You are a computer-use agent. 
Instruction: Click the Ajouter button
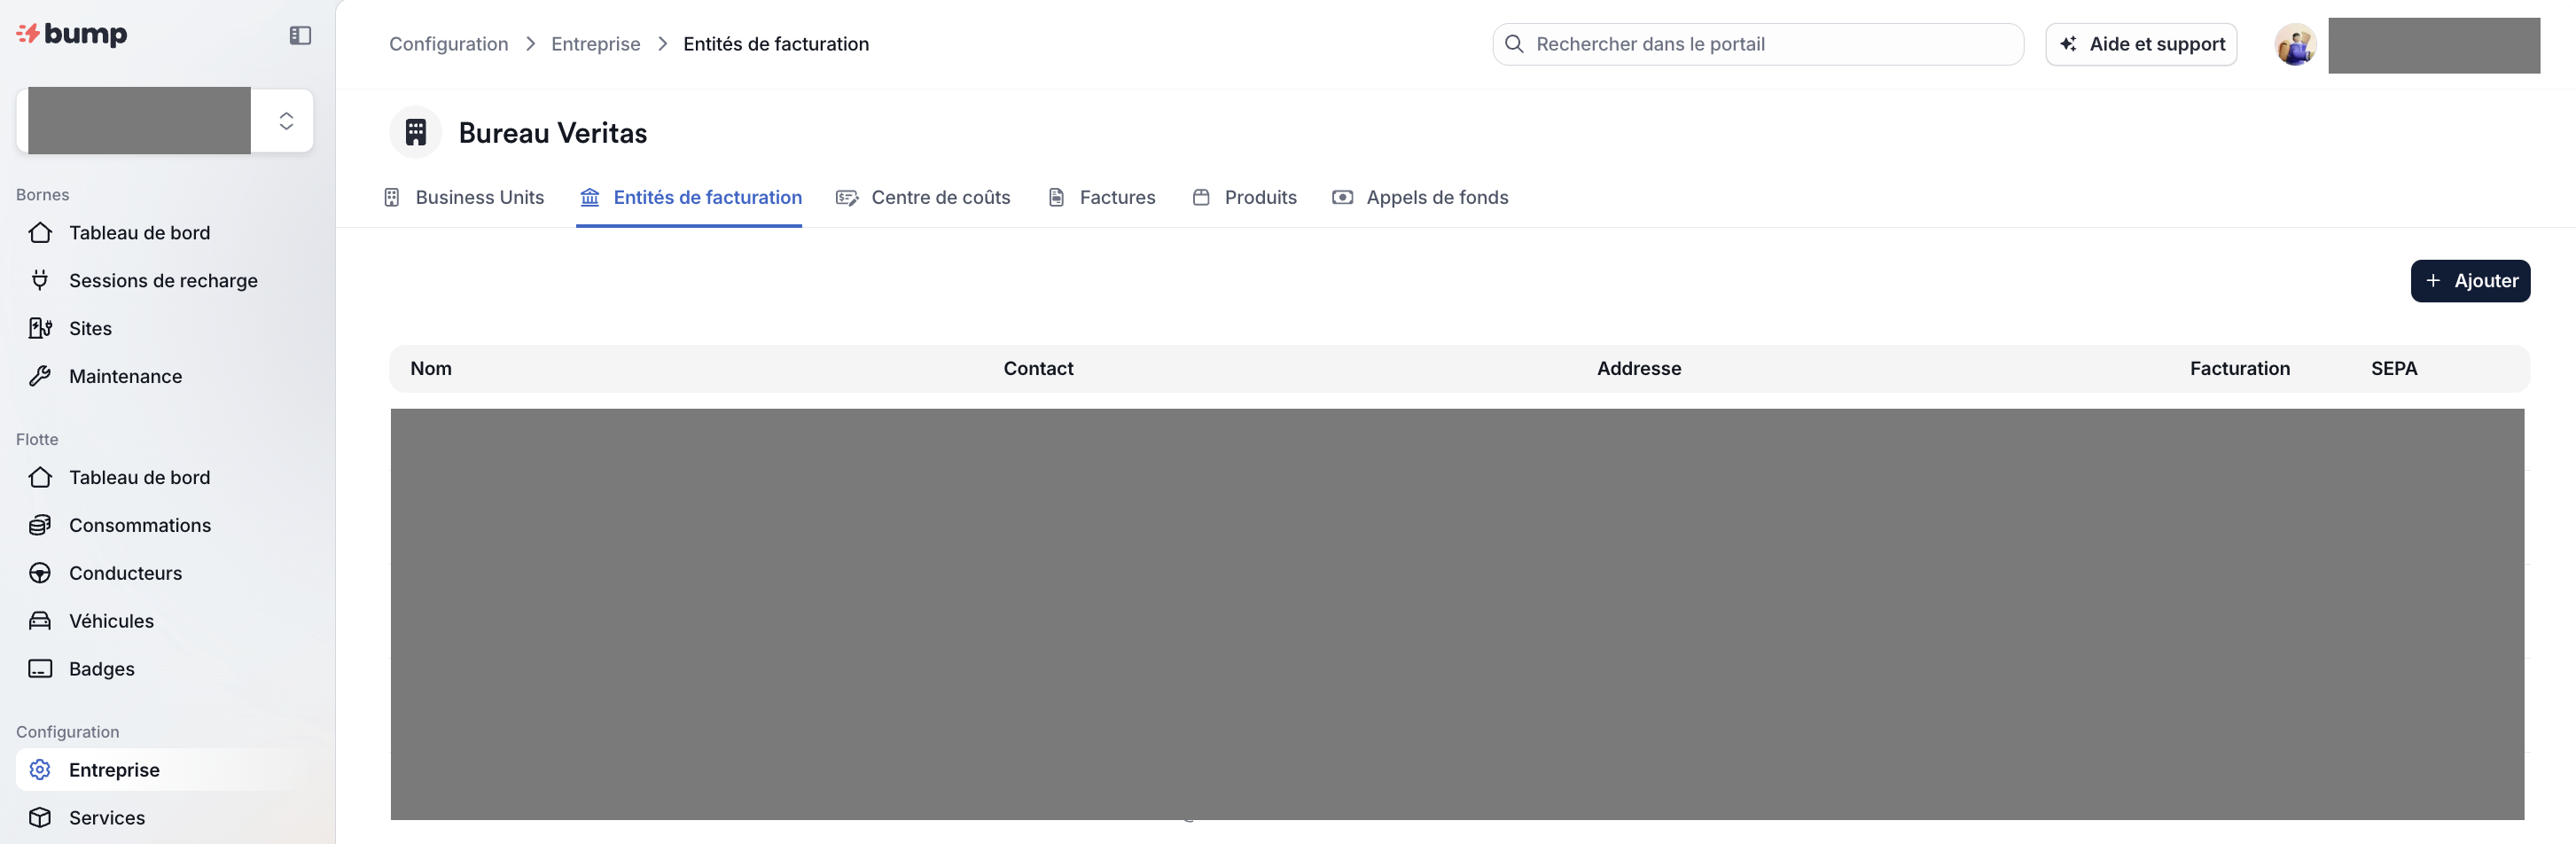tap(2469, 281)
